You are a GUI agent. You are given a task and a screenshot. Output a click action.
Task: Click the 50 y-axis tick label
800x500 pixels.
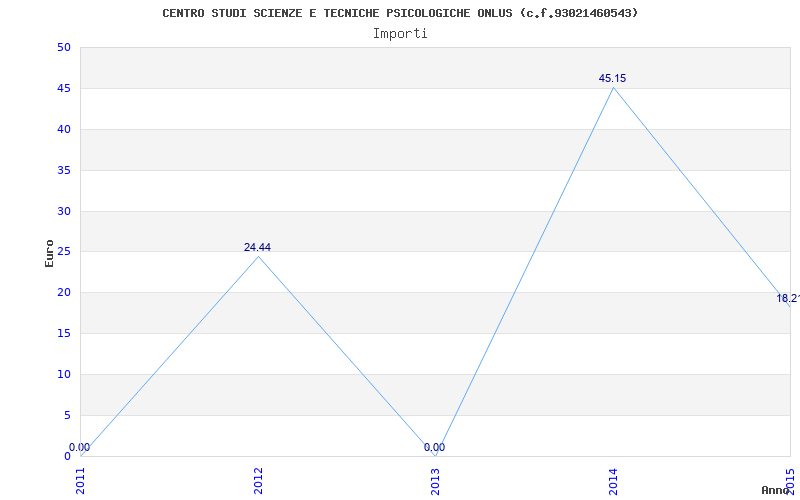coord(64,47)
